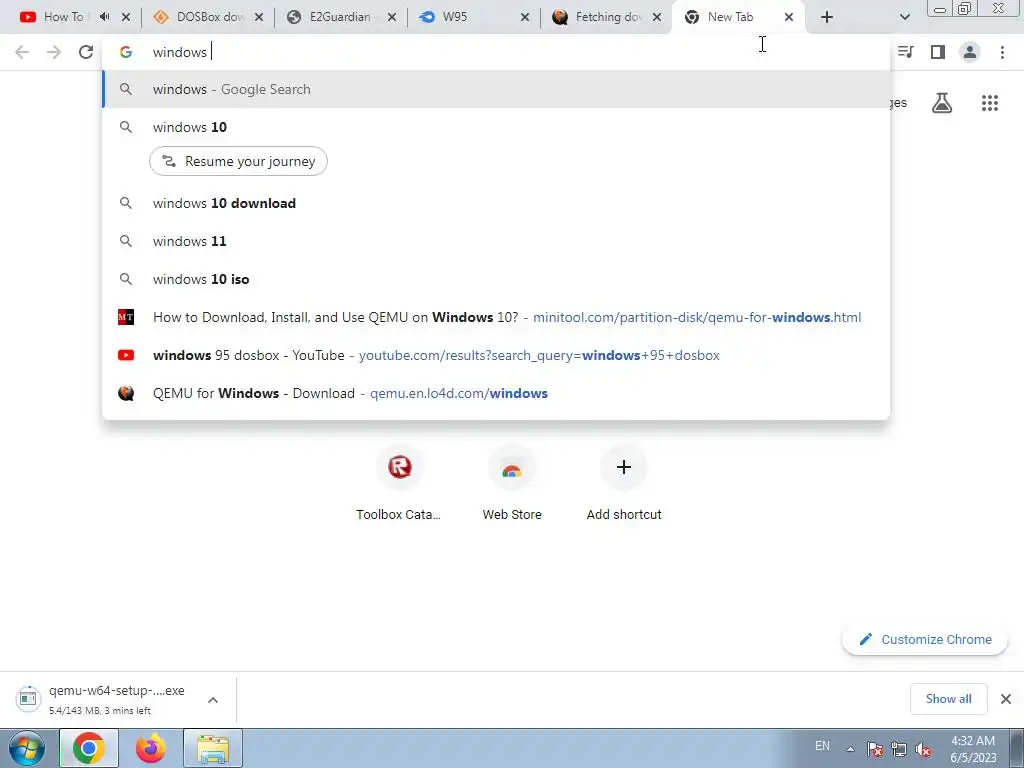The height and width of the screenshot is (768, 1024).
Task: Close the E2Guardian tab
Action: pos(392,17)
